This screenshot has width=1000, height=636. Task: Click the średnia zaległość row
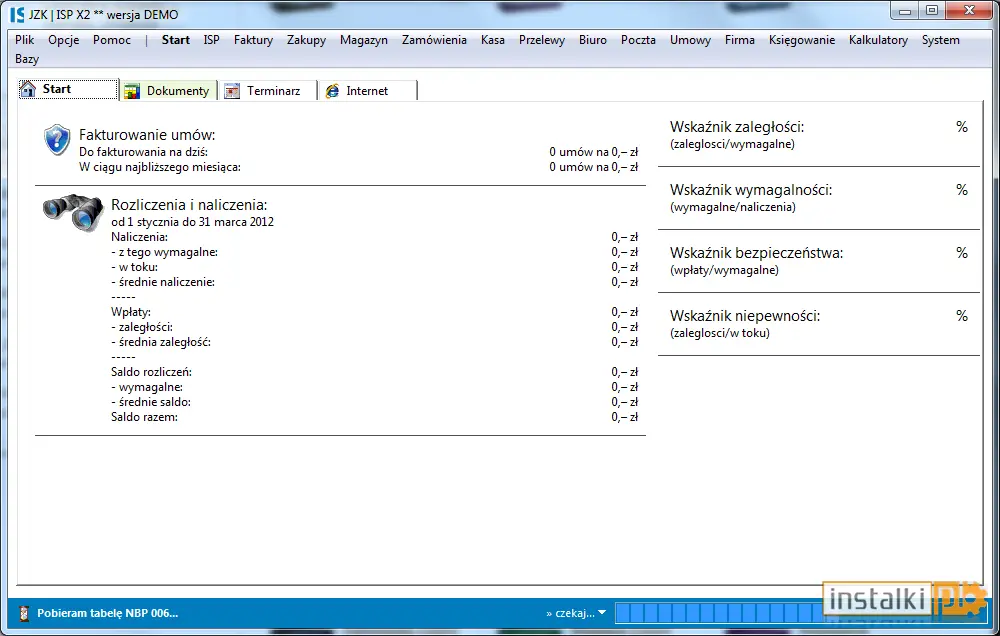click(x=374, y=342)
